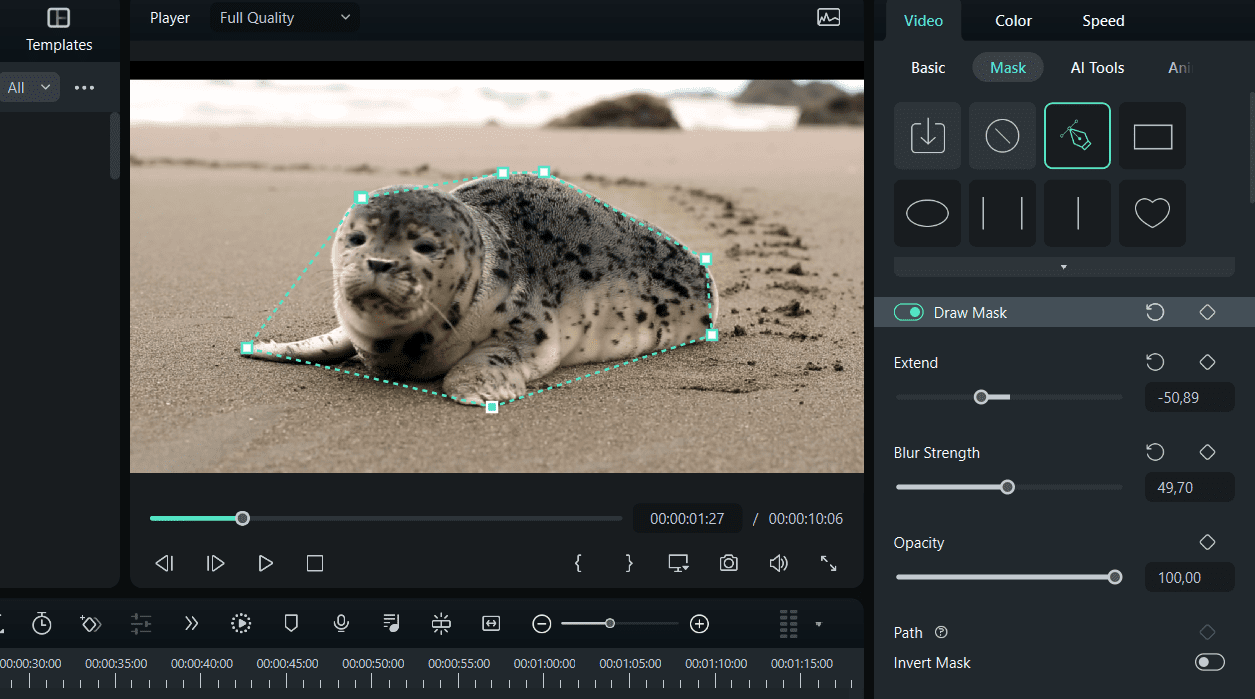This screenshot has height=699, width=1255.
Task: Toggle the Draw Mask switch off
Action: [x=908, y=312]
